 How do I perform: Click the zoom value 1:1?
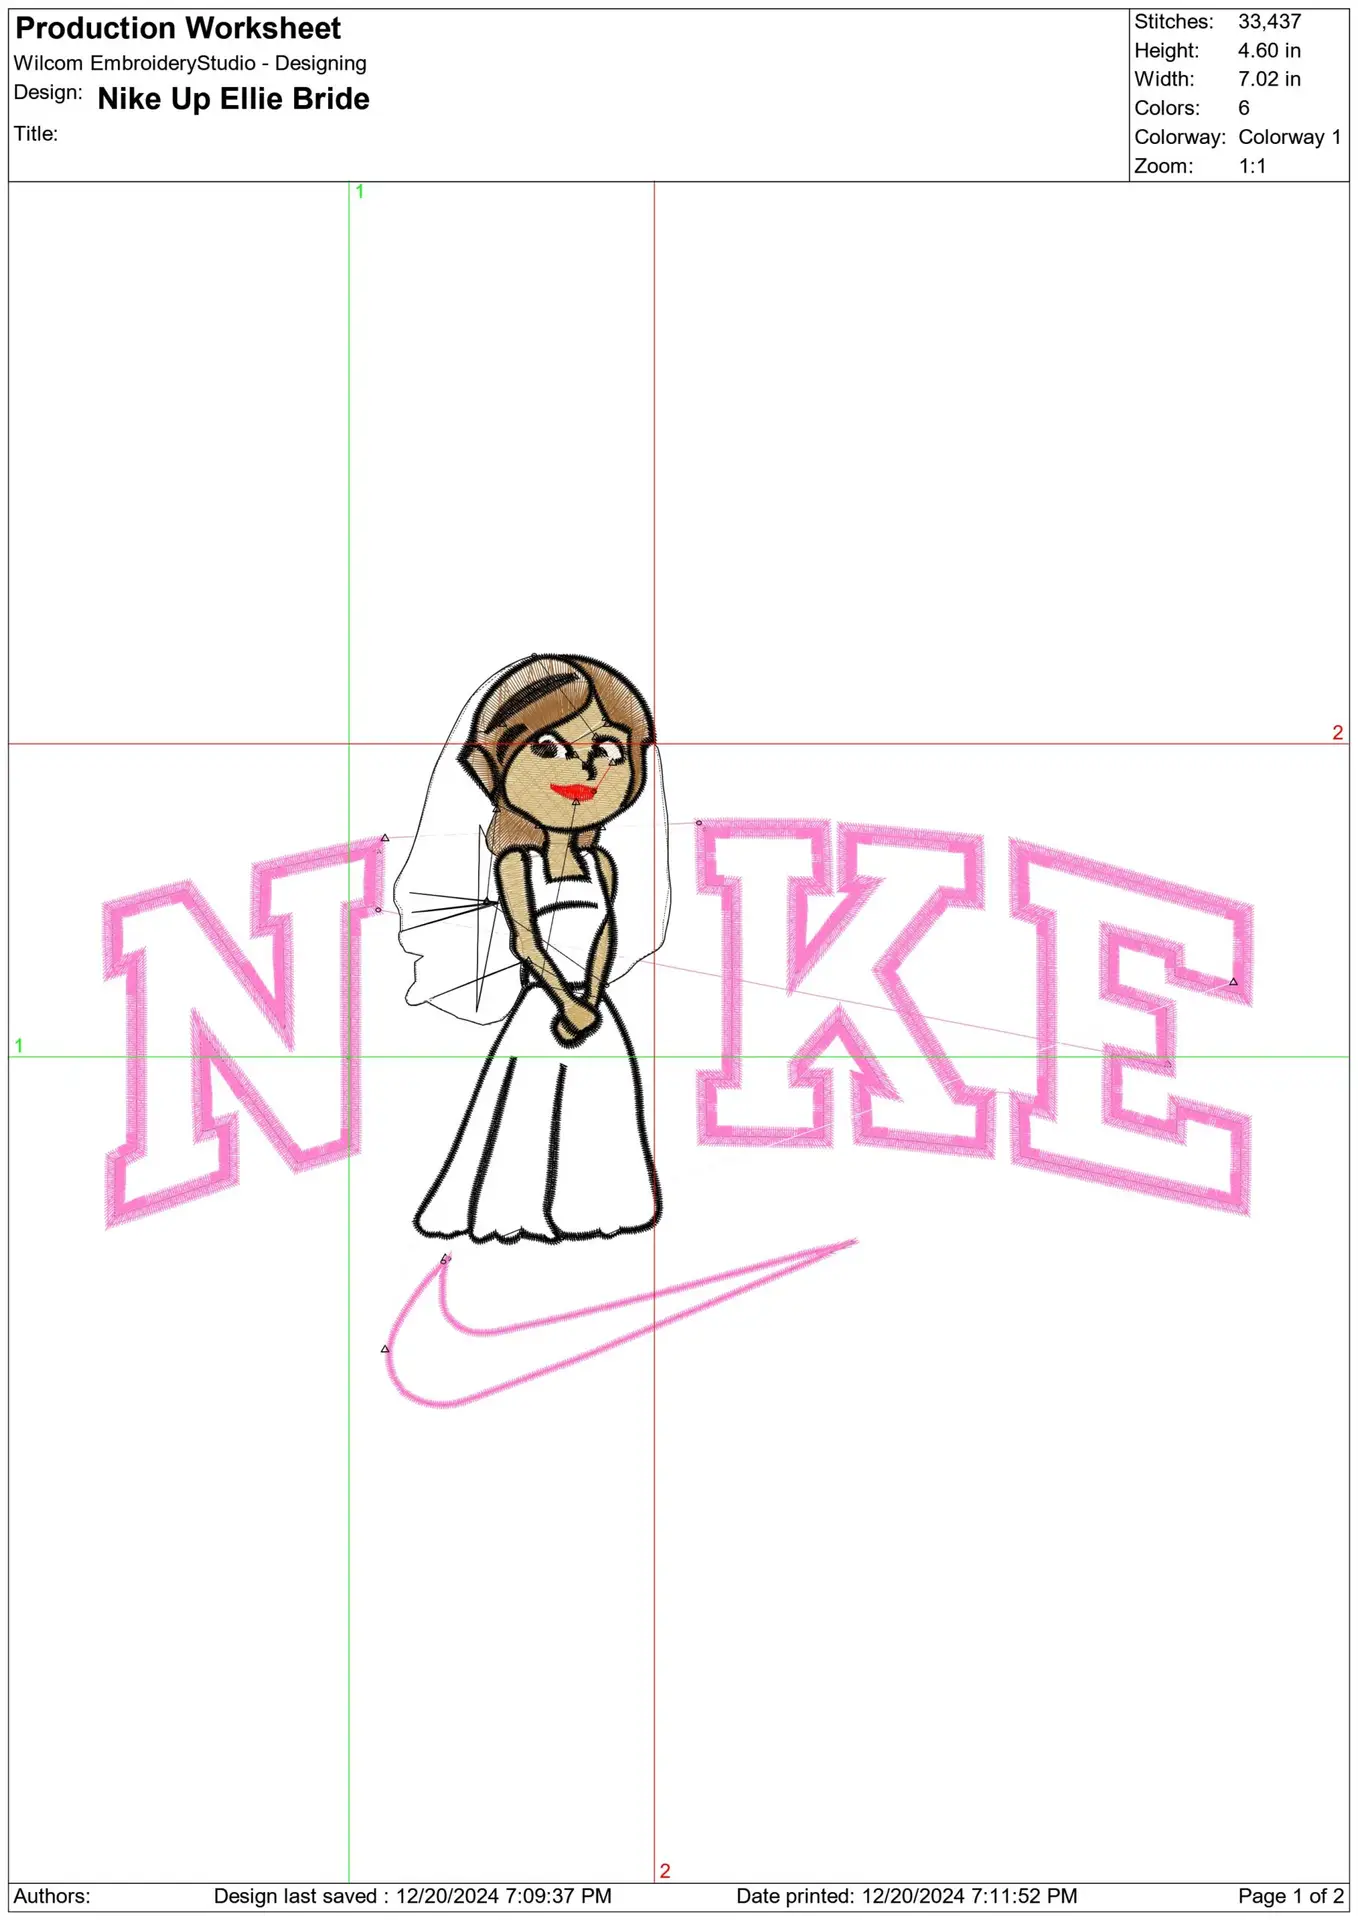(x=1252, y=166)
